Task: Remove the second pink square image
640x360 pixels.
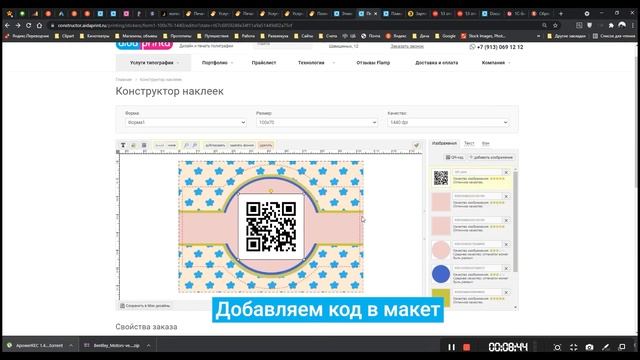Action: point(506,220)
